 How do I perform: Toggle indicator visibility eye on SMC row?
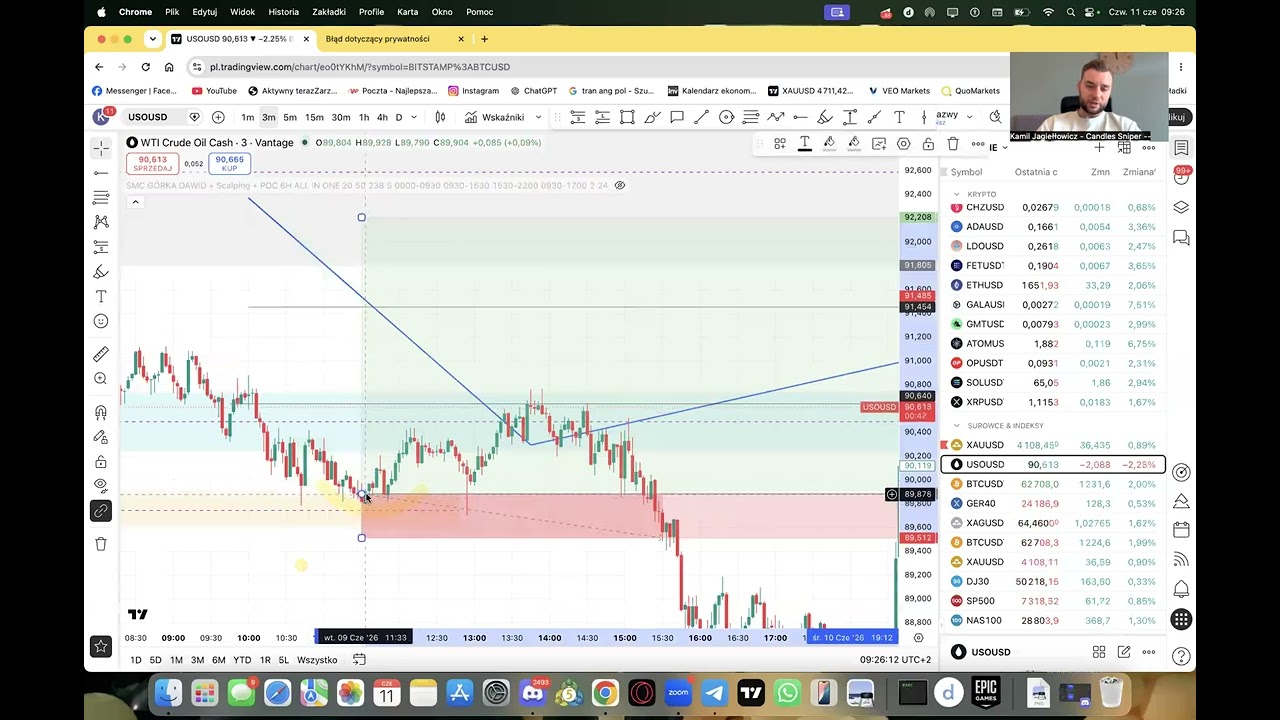(x=620, y=185)
